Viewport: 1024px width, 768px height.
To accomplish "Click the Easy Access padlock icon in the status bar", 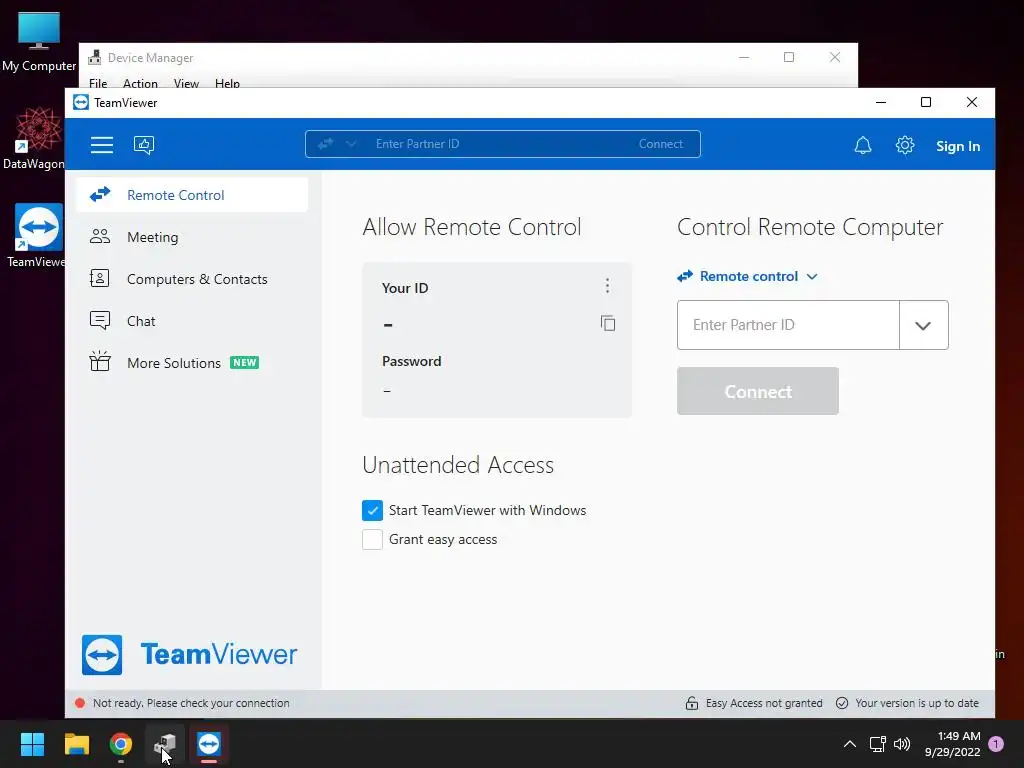I will (x=692, y=703).
